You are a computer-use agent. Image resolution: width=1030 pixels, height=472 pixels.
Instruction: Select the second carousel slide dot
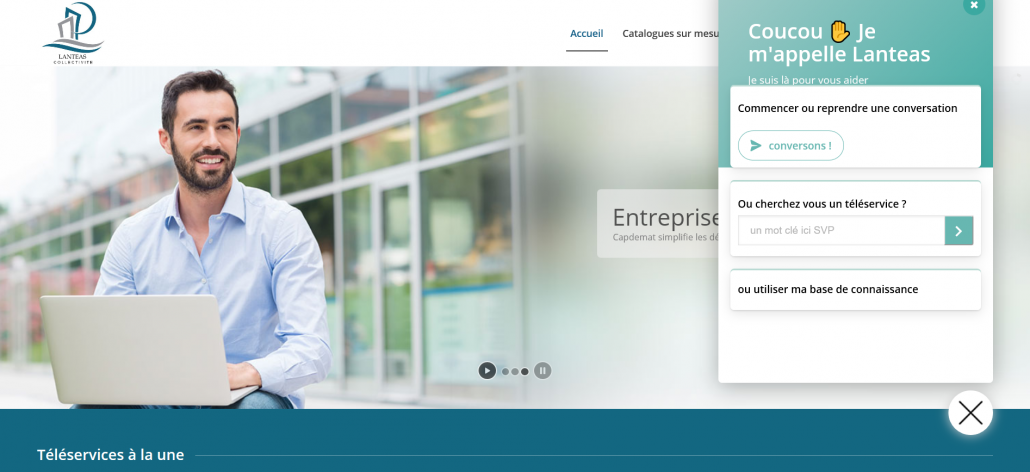pos(515,372)
